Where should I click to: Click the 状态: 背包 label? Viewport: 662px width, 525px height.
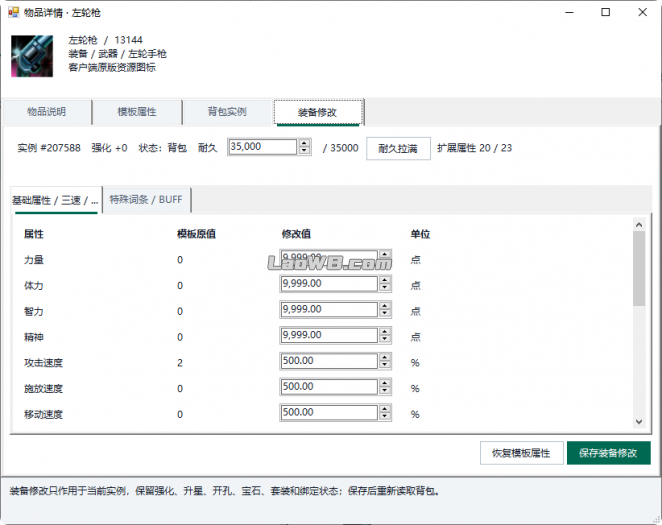click(163, 148)
